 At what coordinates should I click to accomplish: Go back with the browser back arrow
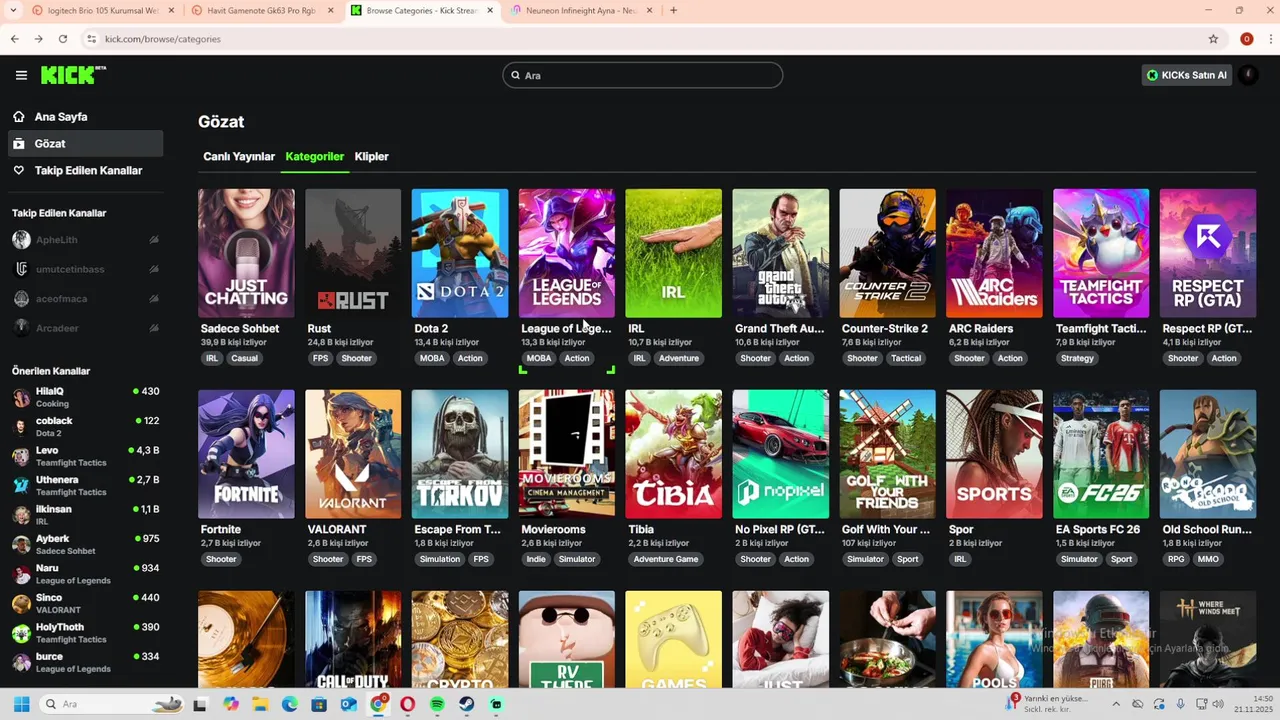click(14, 39)
